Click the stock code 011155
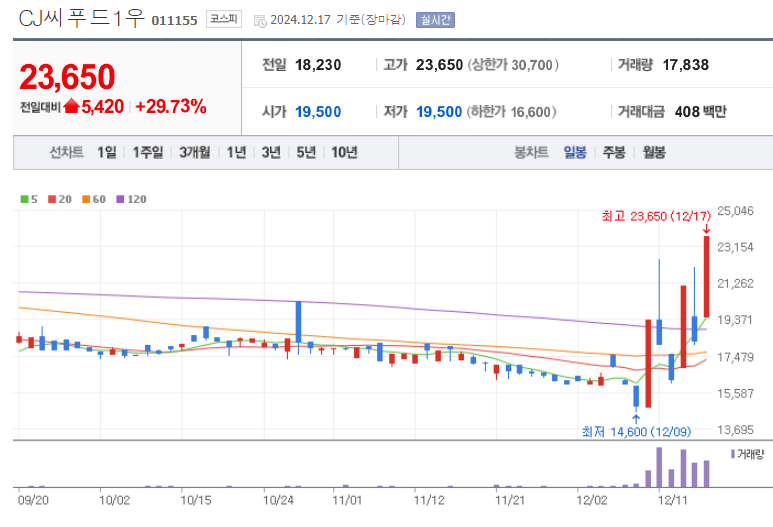 175,21
